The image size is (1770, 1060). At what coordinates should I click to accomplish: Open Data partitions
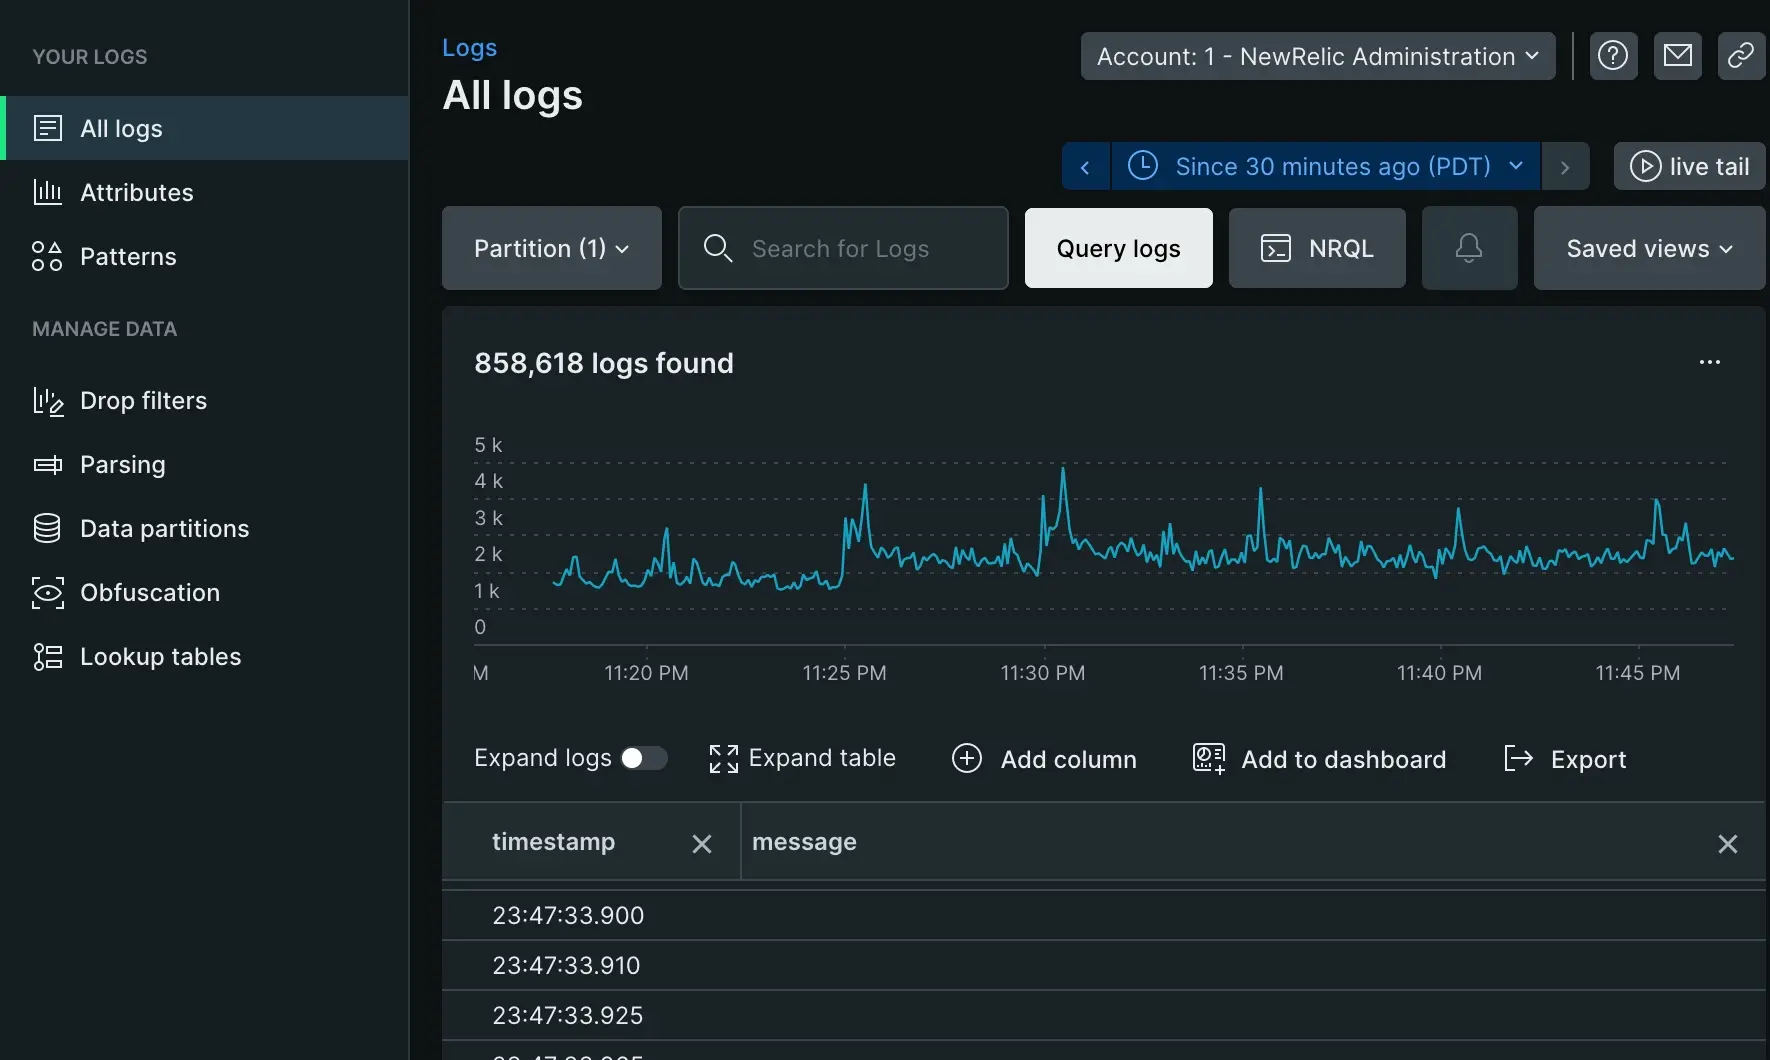[204, 528]
